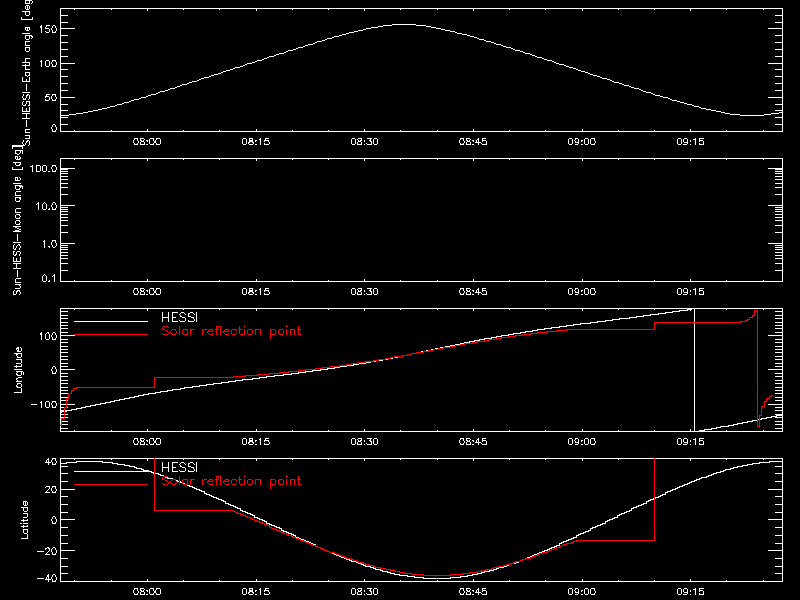
Task: Click the vertical white wrap line in Longitude plot
Action: pos(694,370)
